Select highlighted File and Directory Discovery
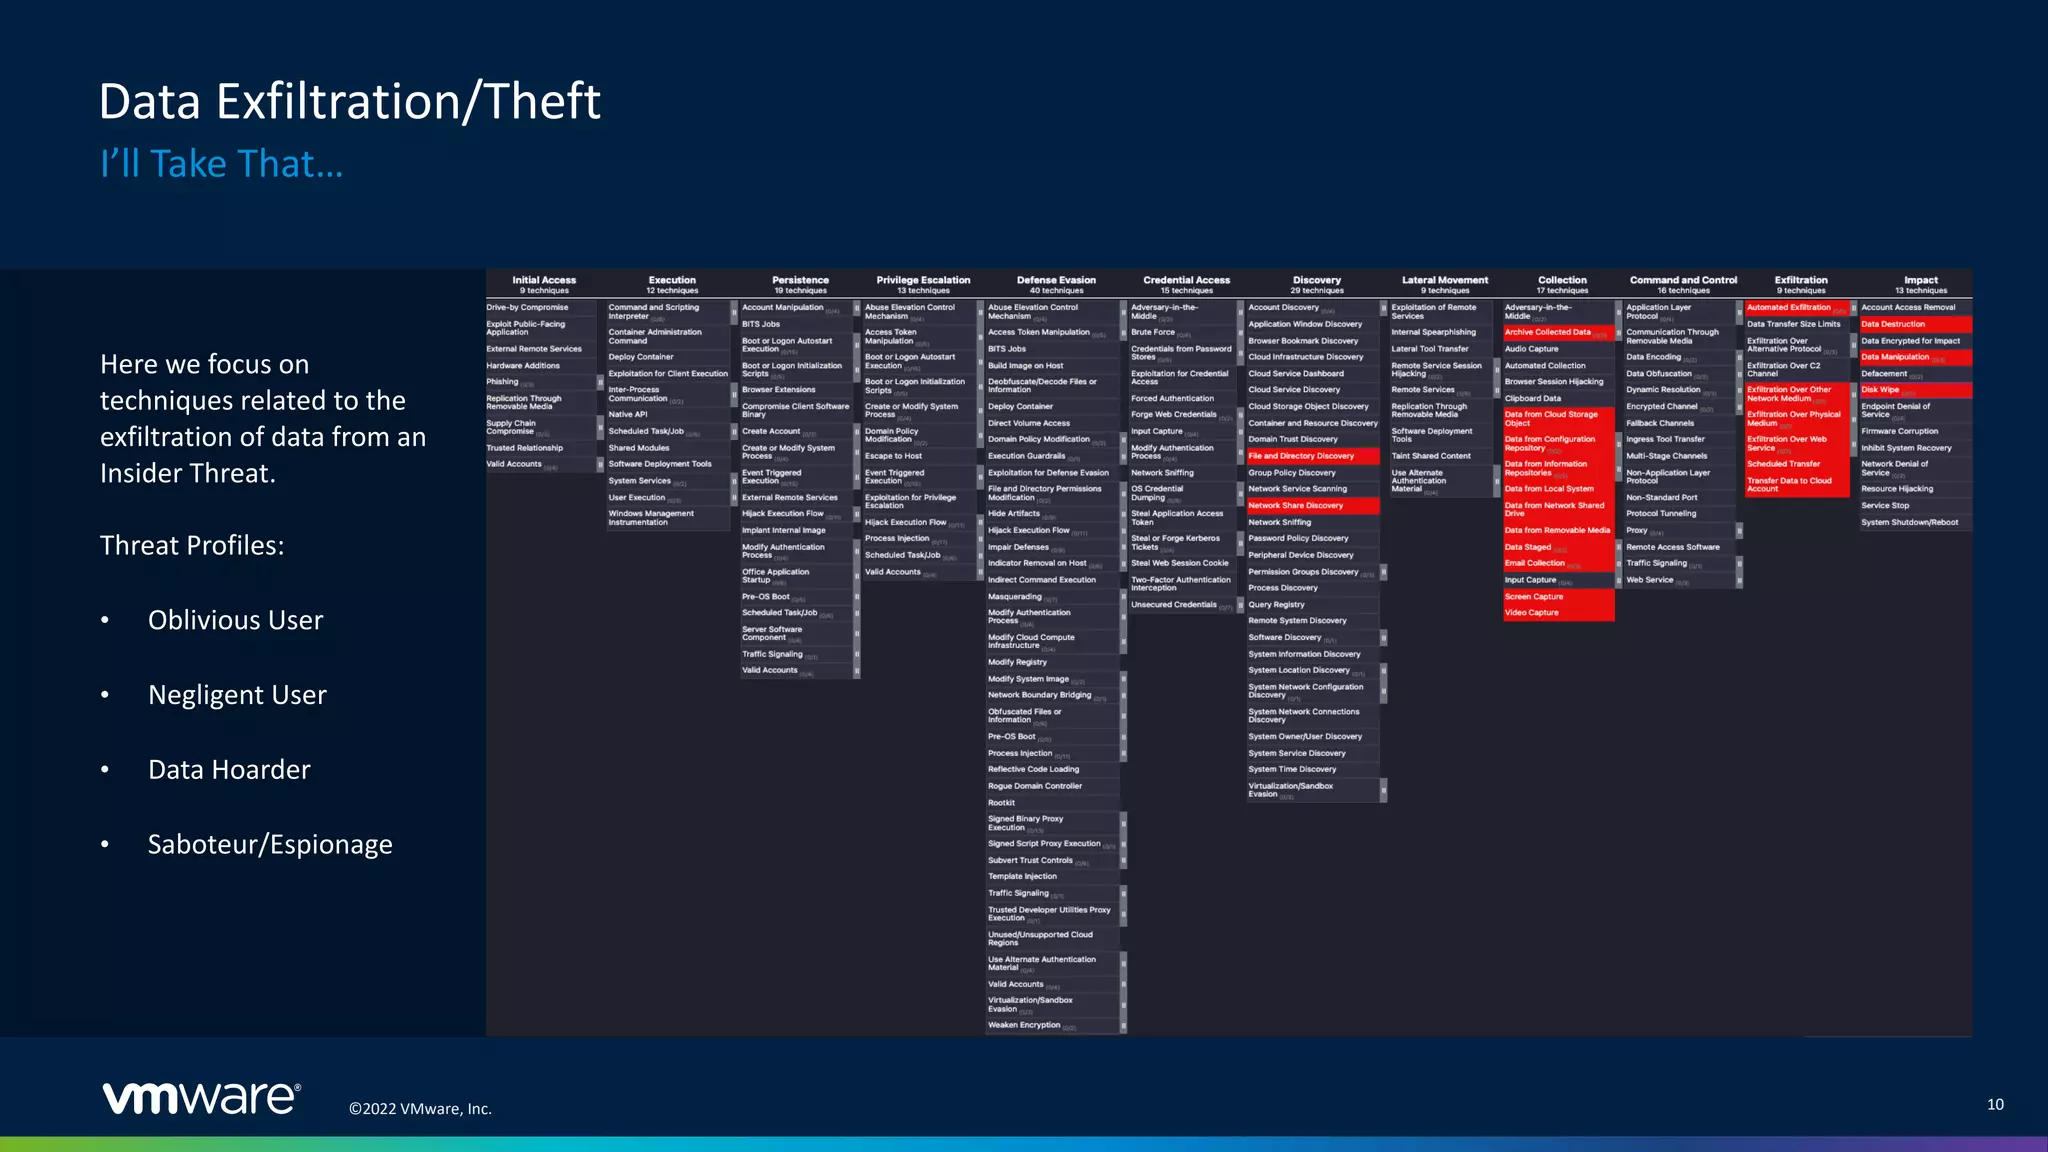 1313,456
